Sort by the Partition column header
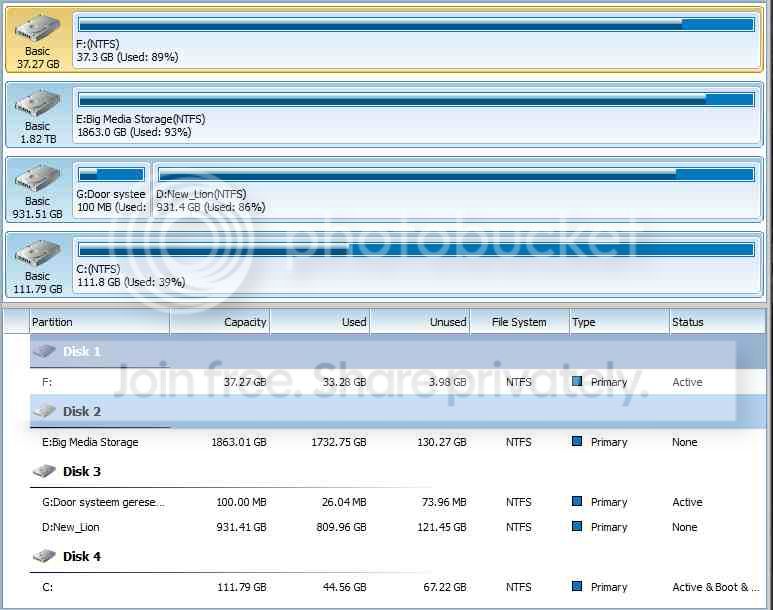Image resolution: width=773 pixels, height=610 pixels. point(100,322)
